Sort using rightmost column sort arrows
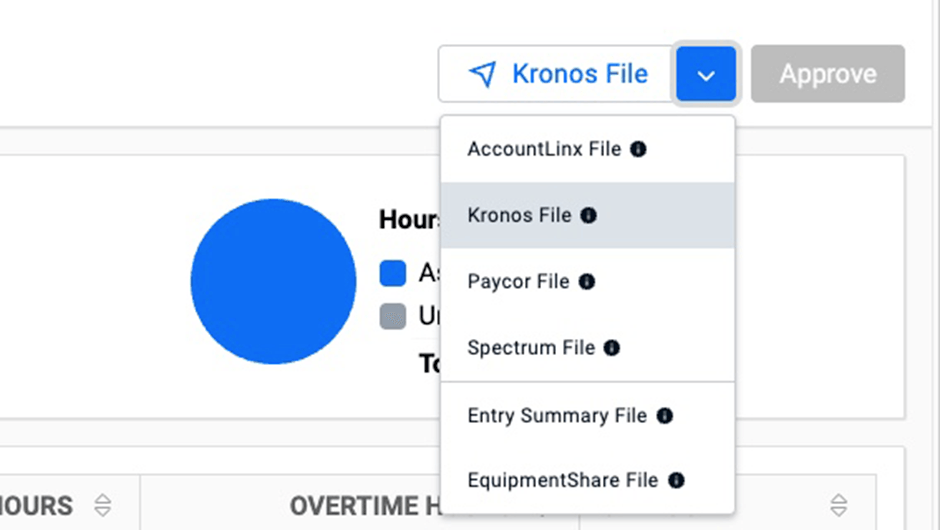940x530 pixels. pos(839,505)
